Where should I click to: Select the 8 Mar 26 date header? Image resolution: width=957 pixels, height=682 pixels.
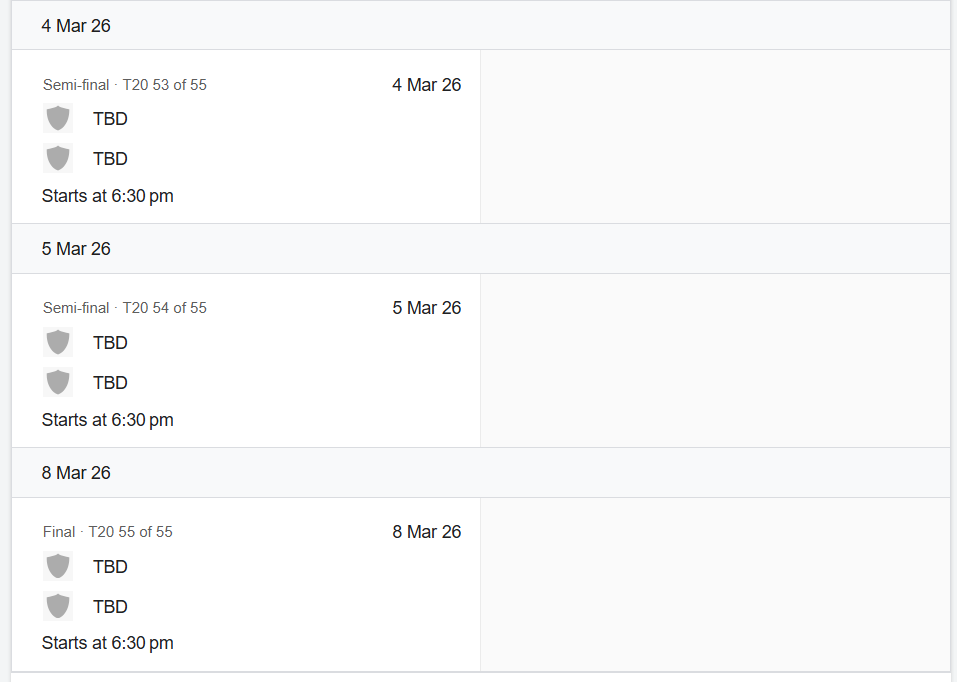click(x=76, y=473)
